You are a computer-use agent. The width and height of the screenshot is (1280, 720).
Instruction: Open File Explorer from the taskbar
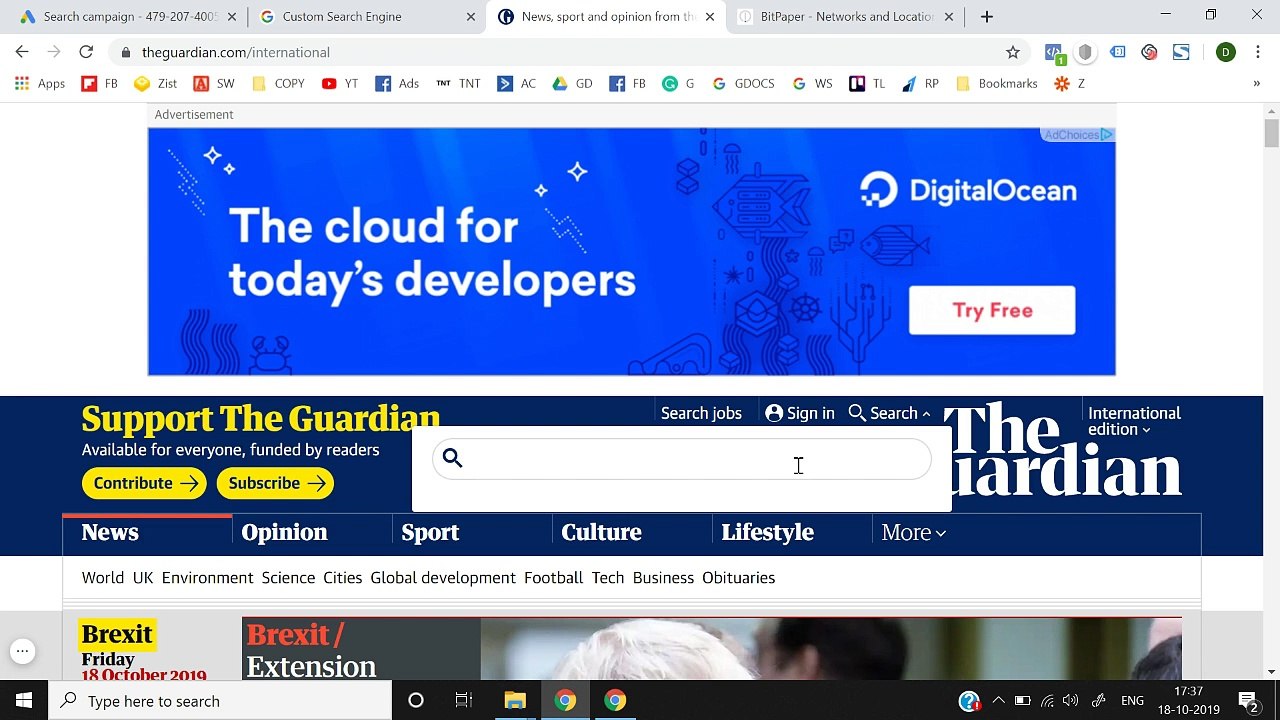(x=515, y=701)
